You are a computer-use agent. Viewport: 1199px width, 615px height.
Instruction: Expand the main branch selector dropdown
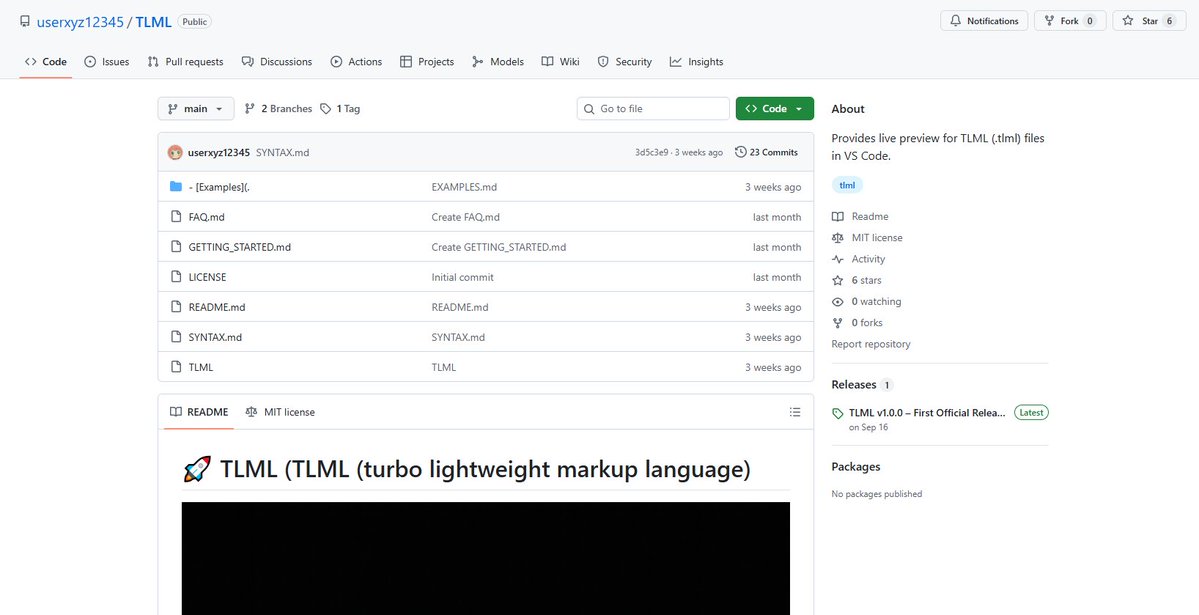coord(196,109)
